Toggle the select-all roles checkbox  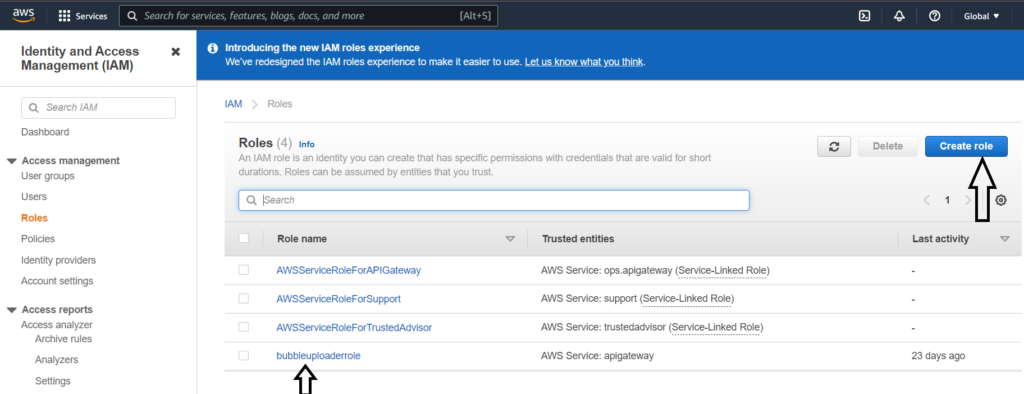click(x=244, y=238)
